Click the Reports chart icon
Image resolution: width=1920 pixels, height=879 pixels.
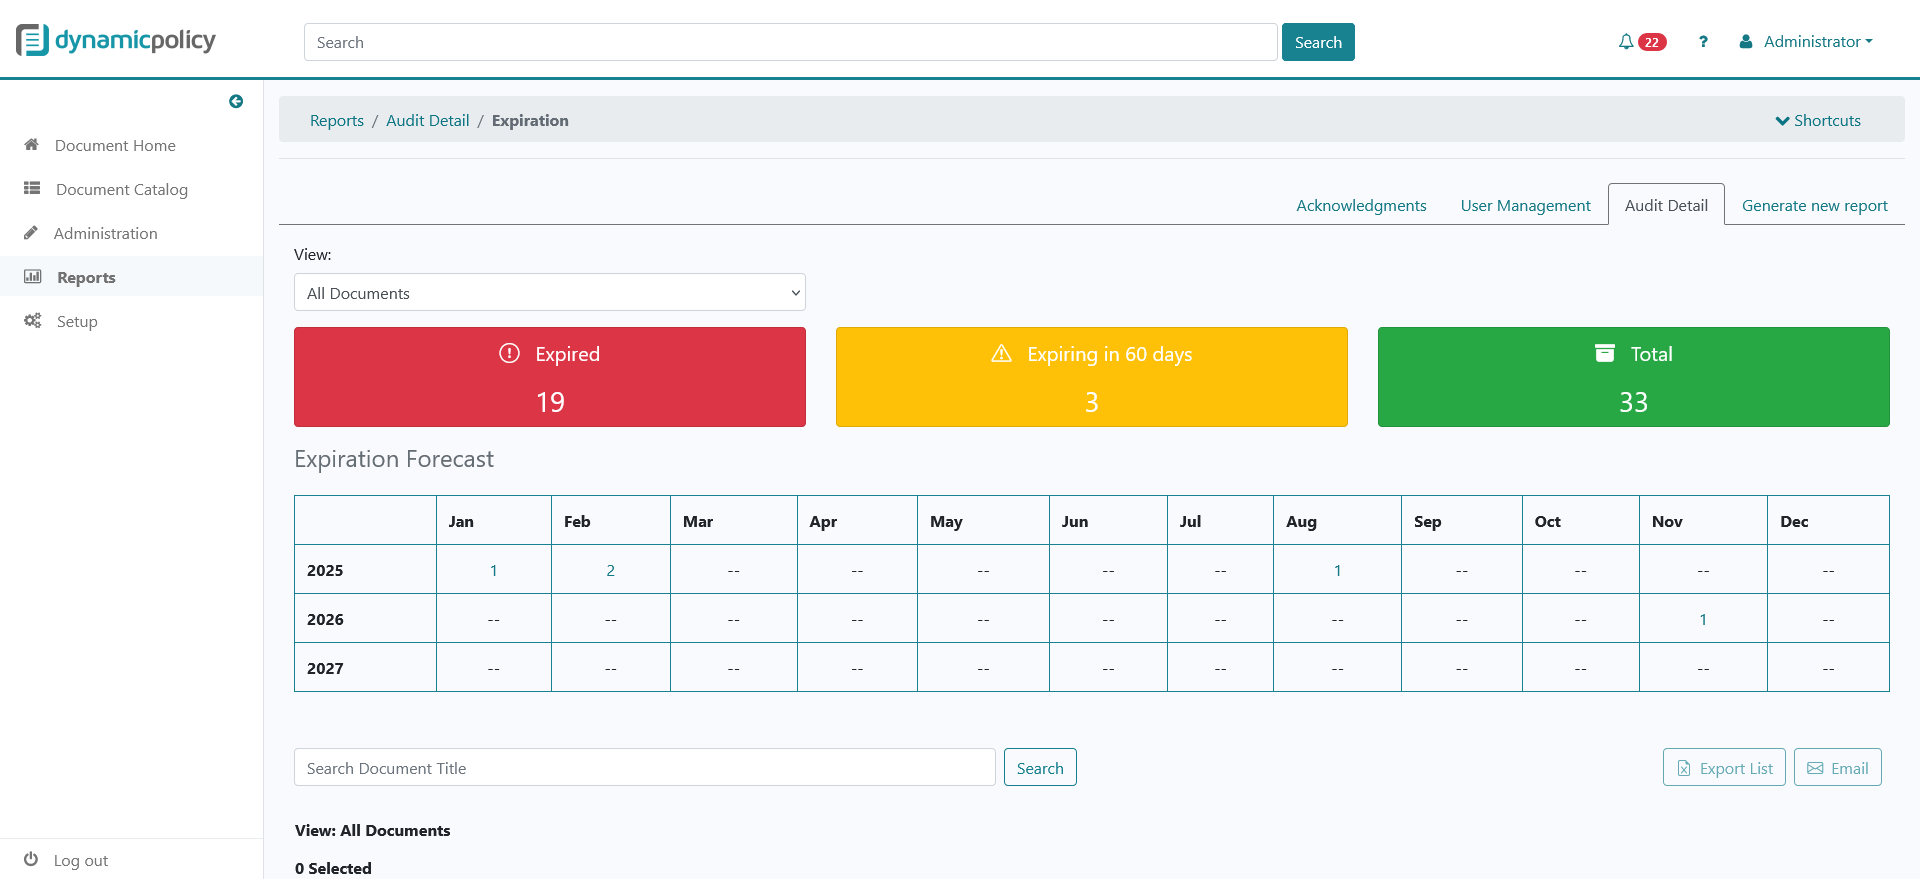[33, 276]
